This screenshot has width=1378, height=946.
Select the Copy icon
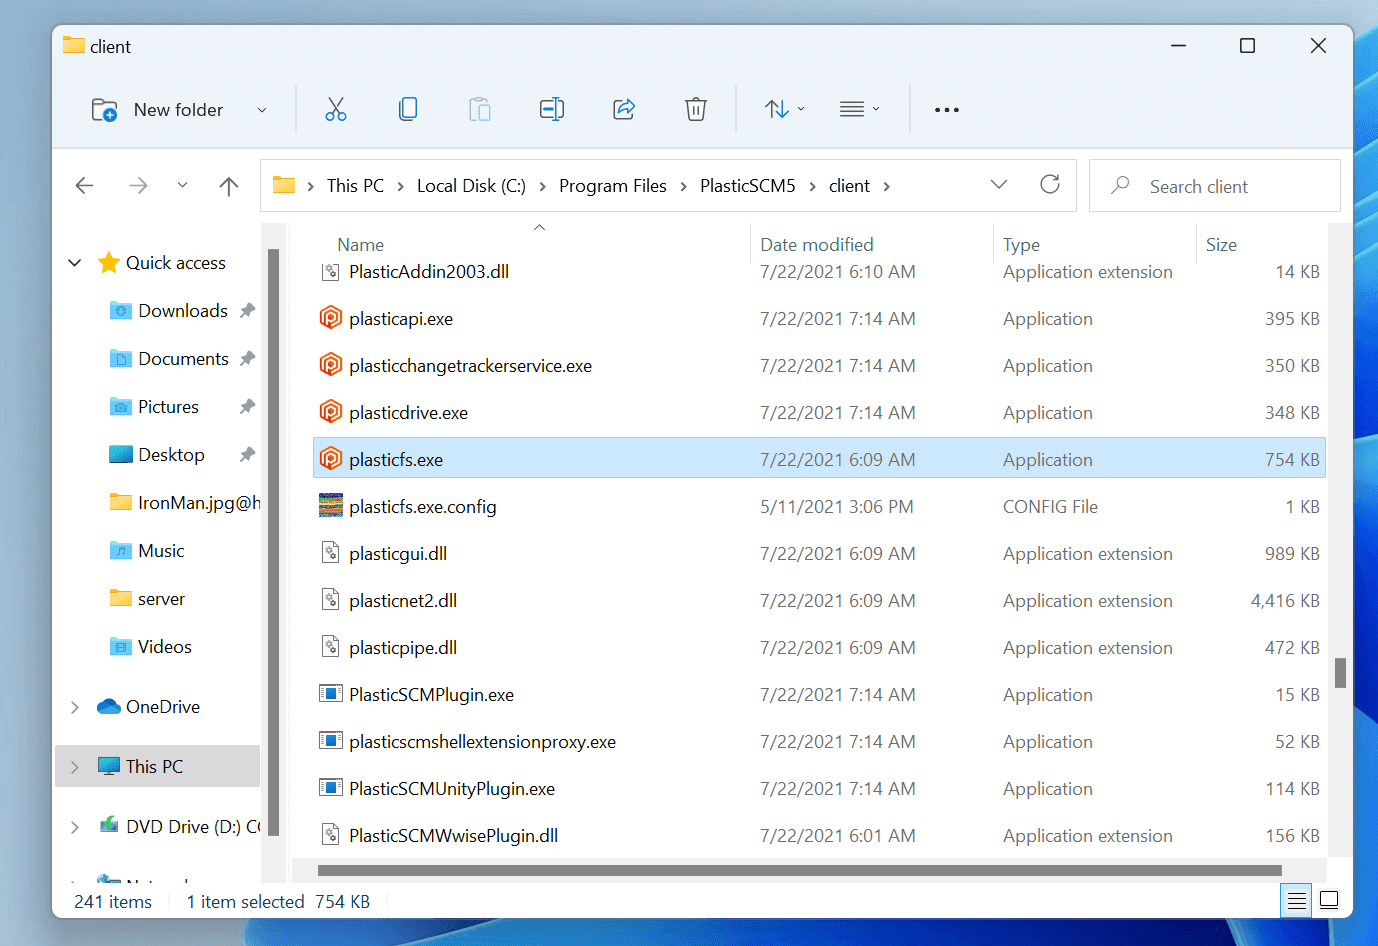(x=408, y=109)
